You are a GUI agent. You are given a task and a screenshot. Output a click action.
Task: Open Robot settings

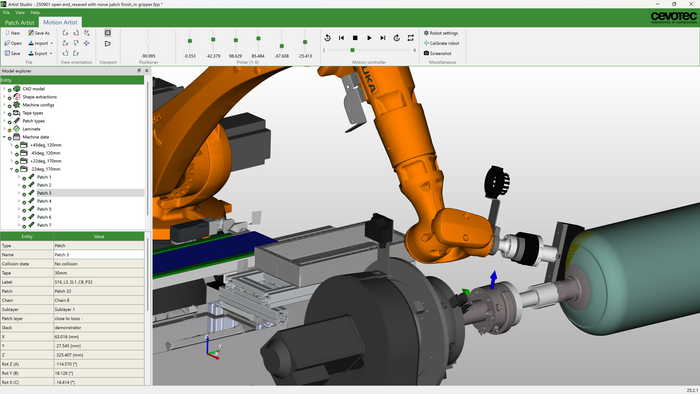(441, 33)
